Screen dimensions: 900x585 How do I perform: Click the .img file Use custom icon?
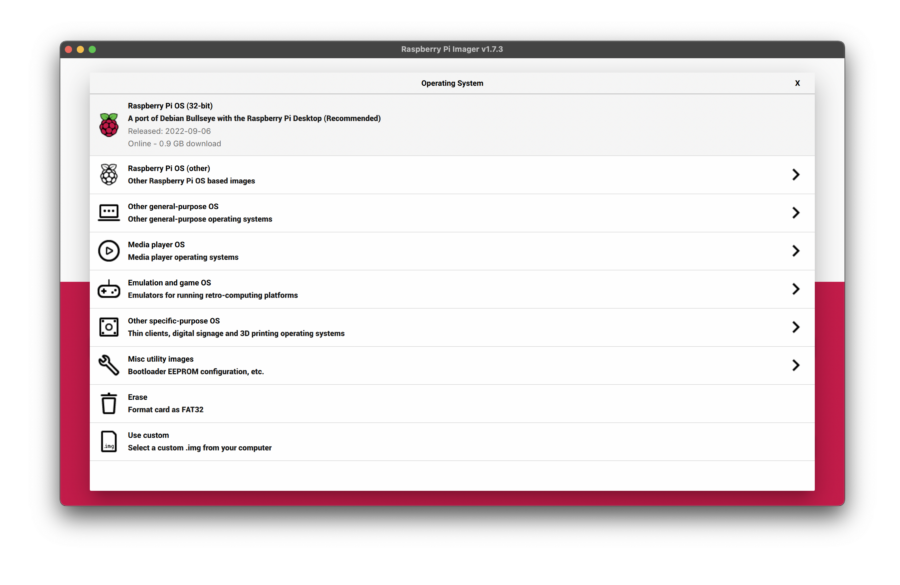pyautogui.click(x=108, y=441)
